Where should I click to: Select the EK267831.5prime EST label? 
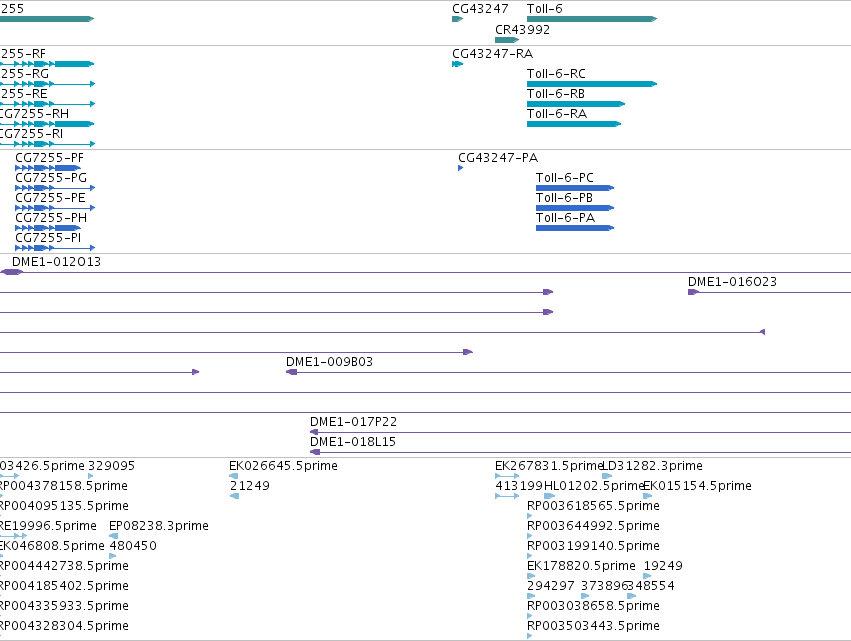pyautogui.click(x=549, y=466)
